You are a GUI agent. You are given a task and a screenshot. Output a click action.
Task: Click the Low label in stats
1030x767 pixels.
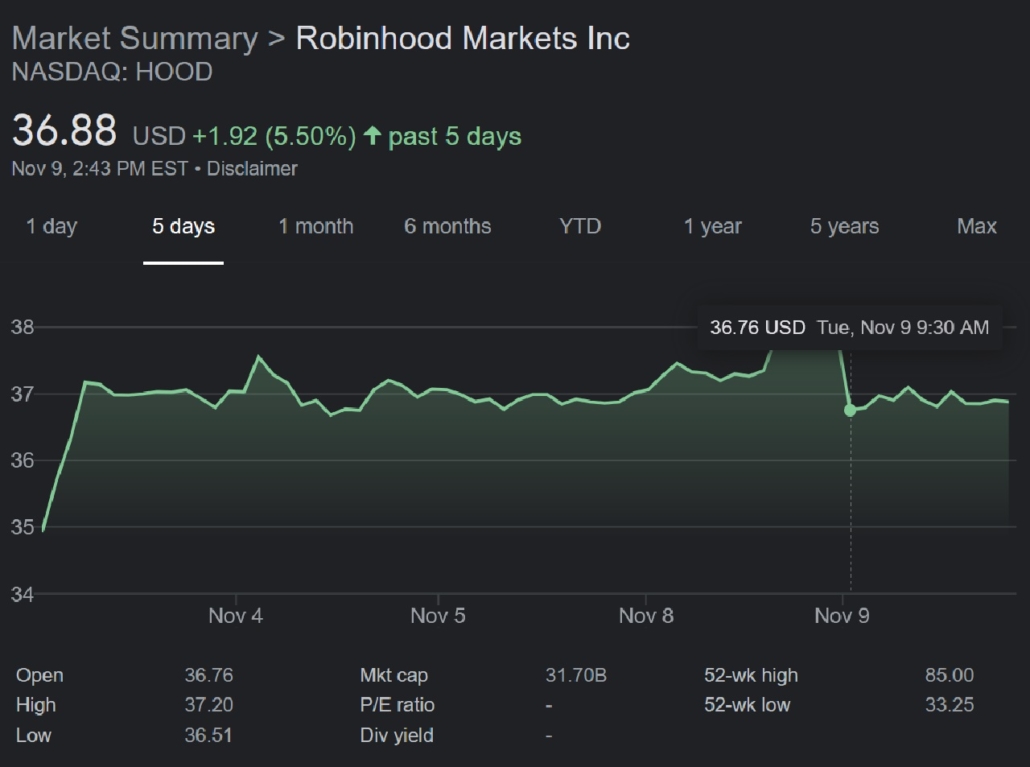point(34,735)
